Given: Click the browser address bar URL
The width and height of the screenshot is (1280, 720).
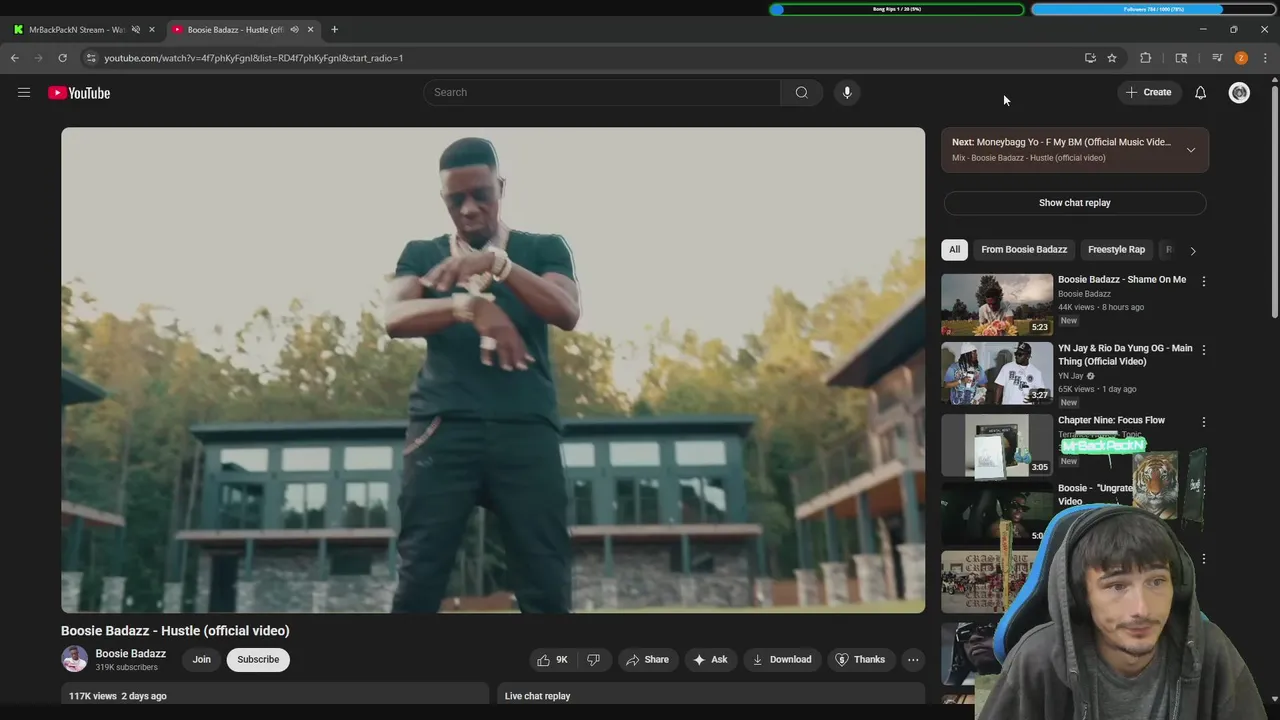Looking at the screenshot, I should tap(254, 58).
